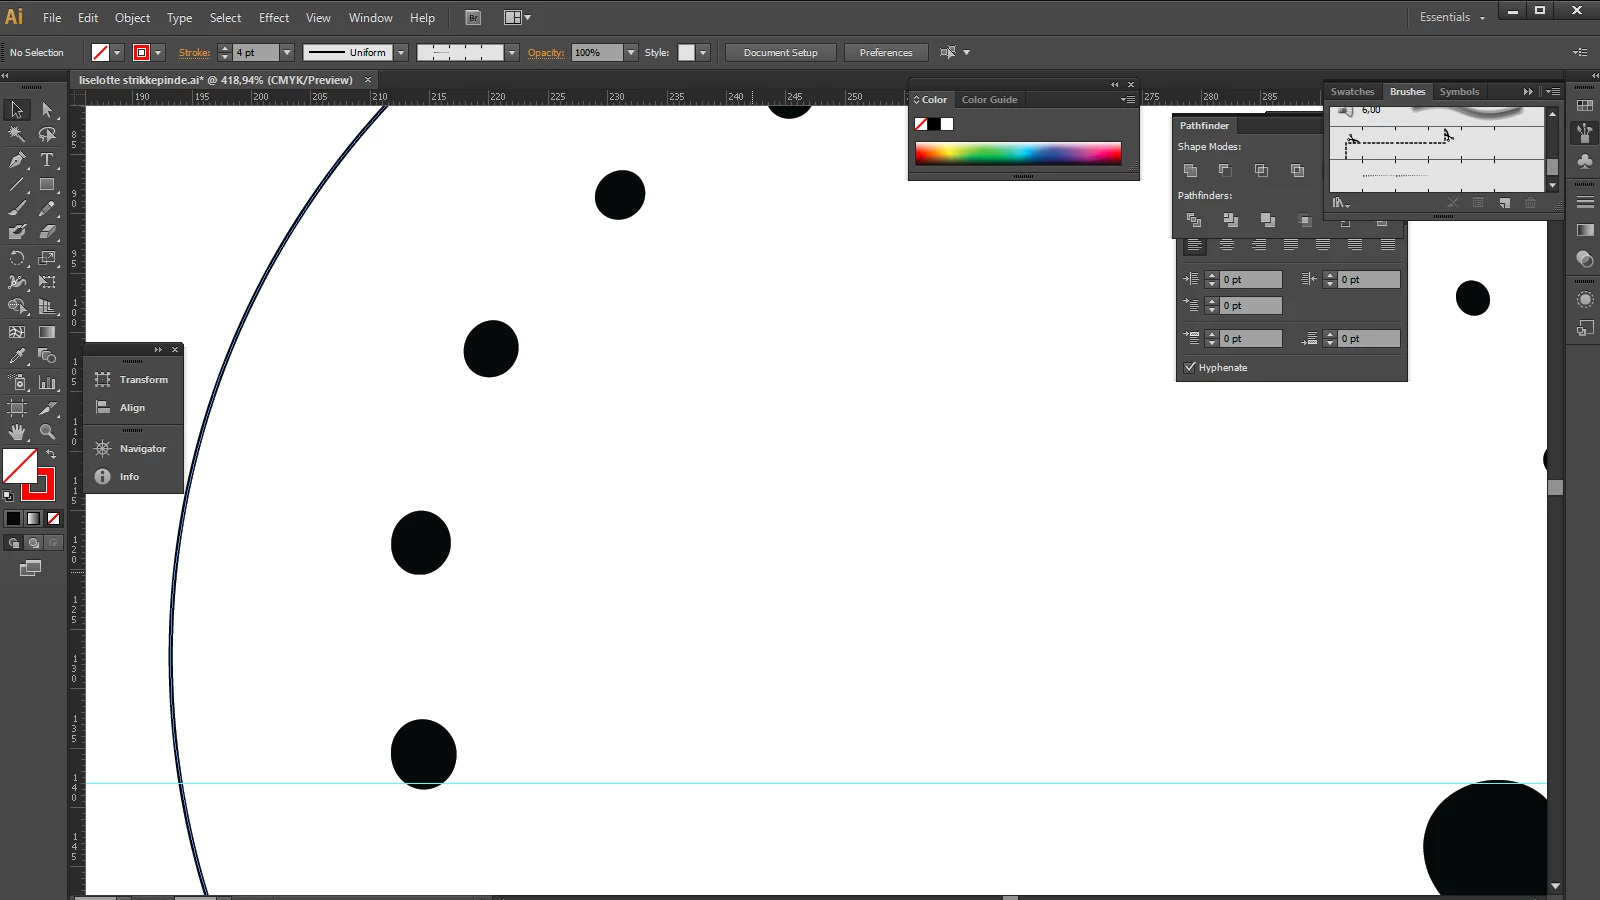Switch to the Color Guide tab
The width and height of the screenshot is (1600, 900).
(x=989, y=99)
